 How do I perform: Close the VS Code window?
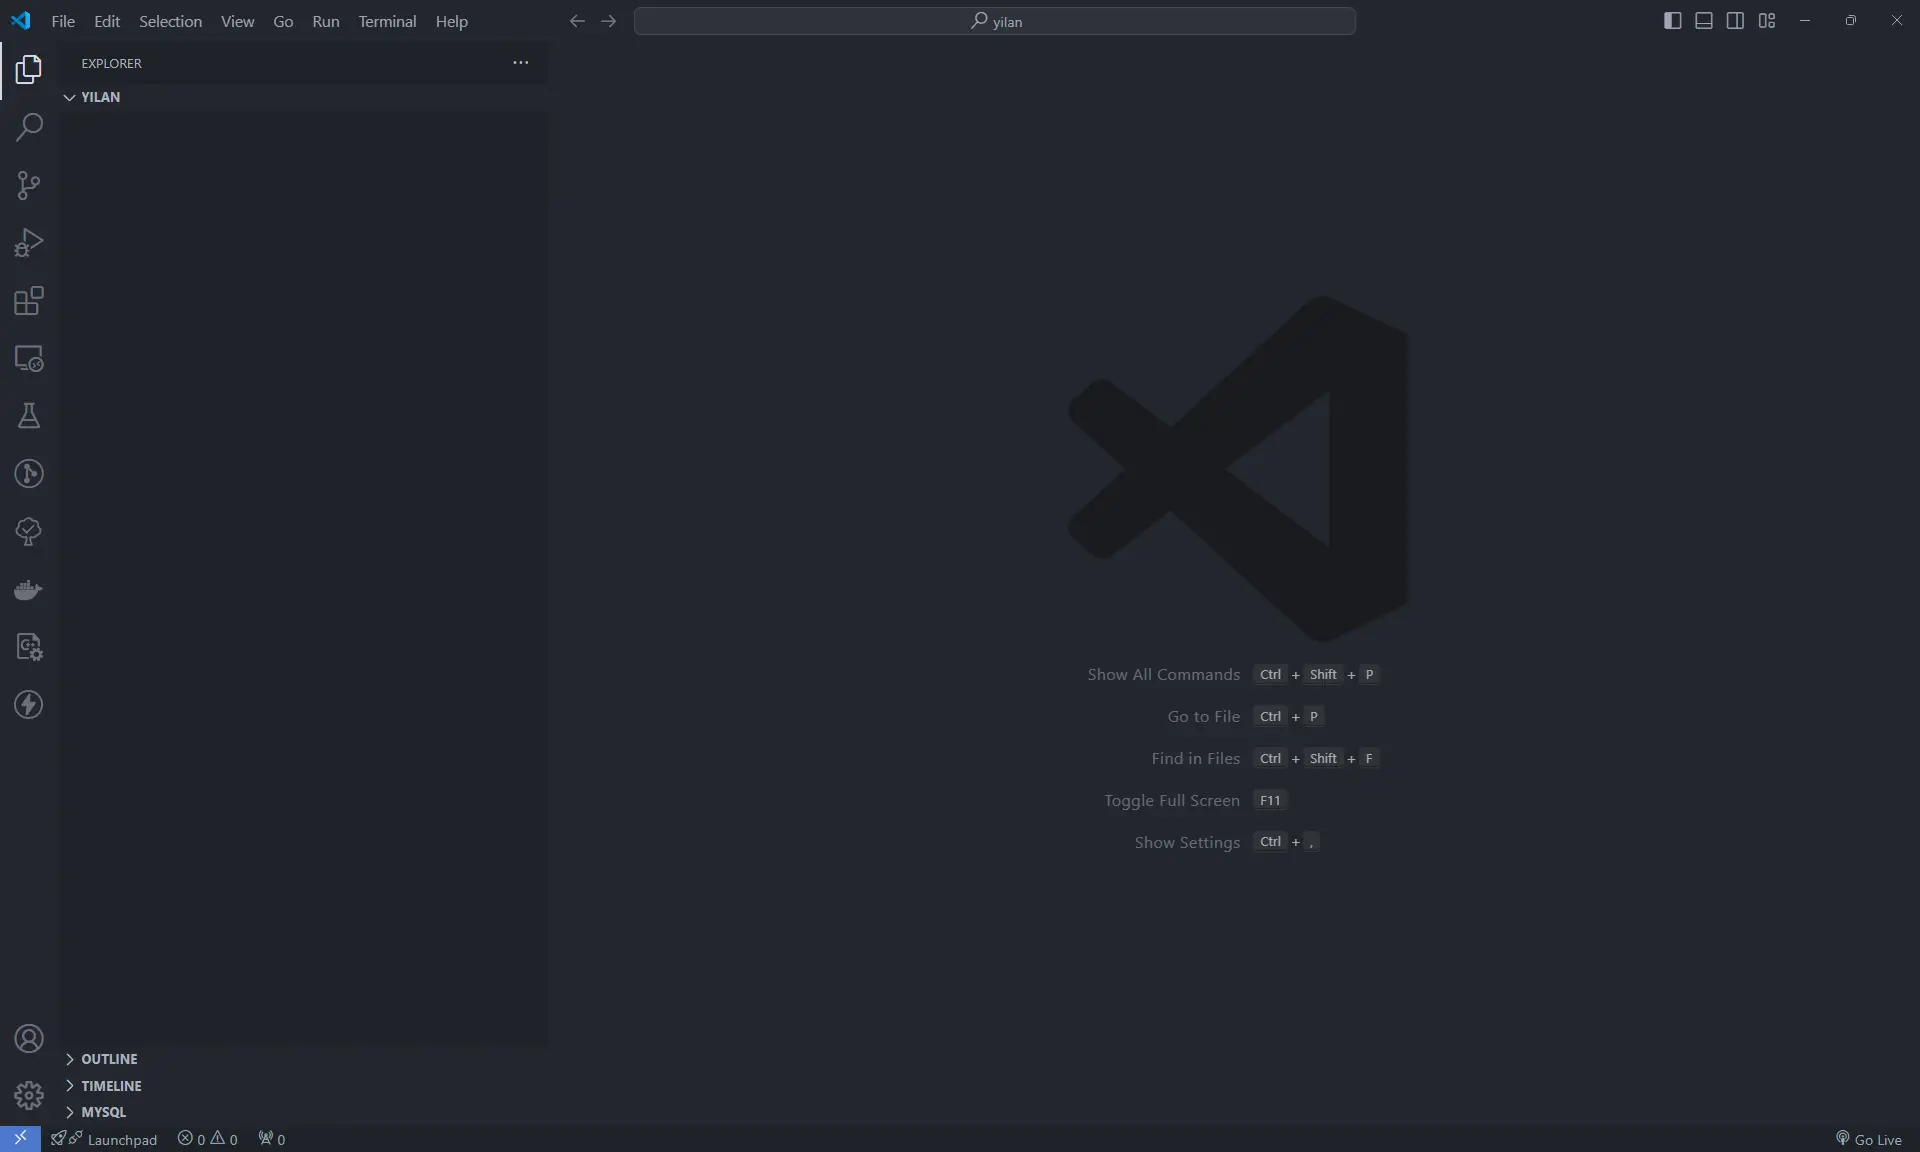pos(1896,21)
